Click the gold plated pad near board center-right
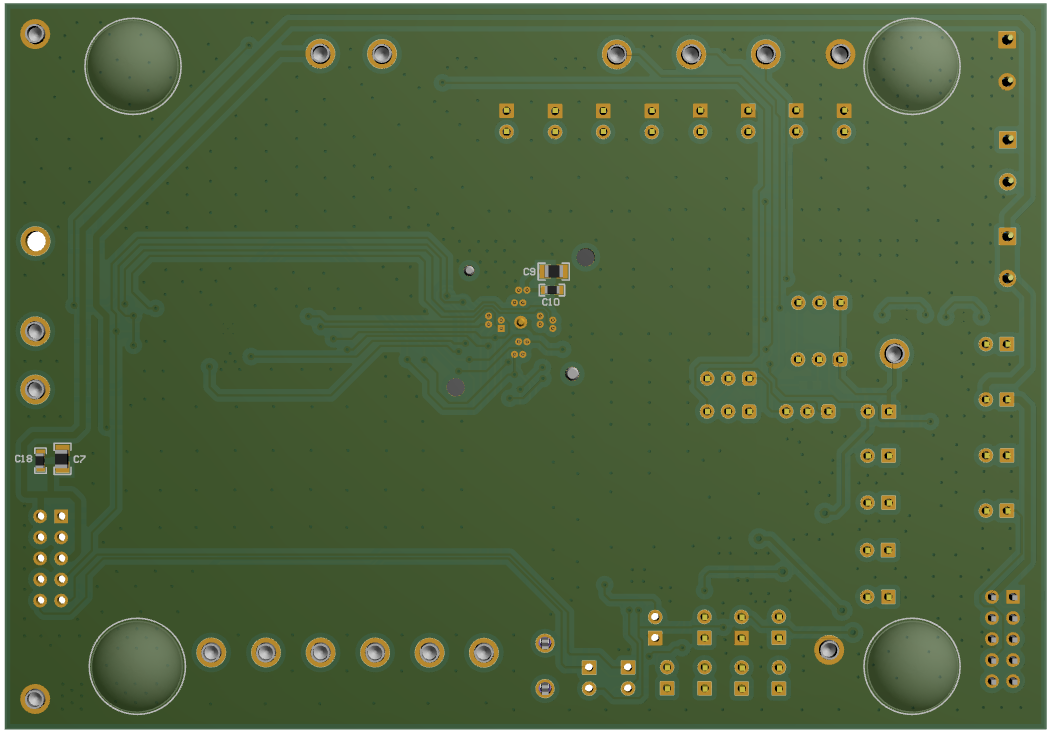Viewport: 1052px width, 735px height. pos(895,352)
